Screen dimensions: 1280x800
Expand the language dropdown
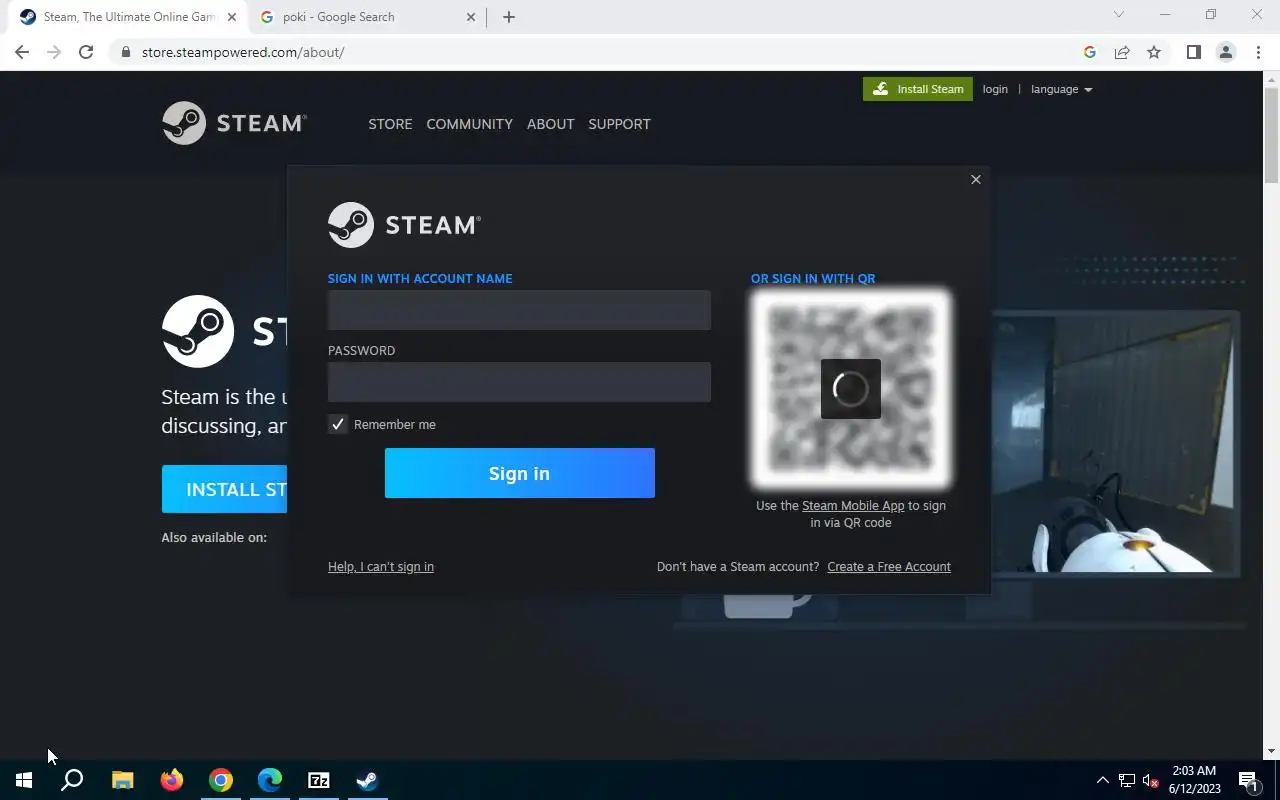pos(1061,89)
